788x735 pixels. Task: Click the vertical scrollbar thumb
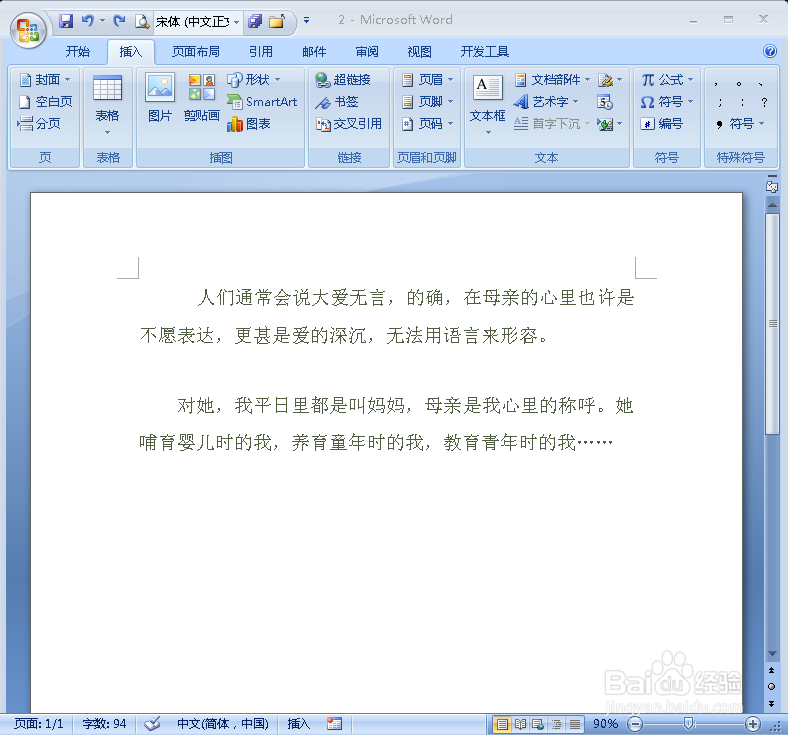click(x=772, y=324)
